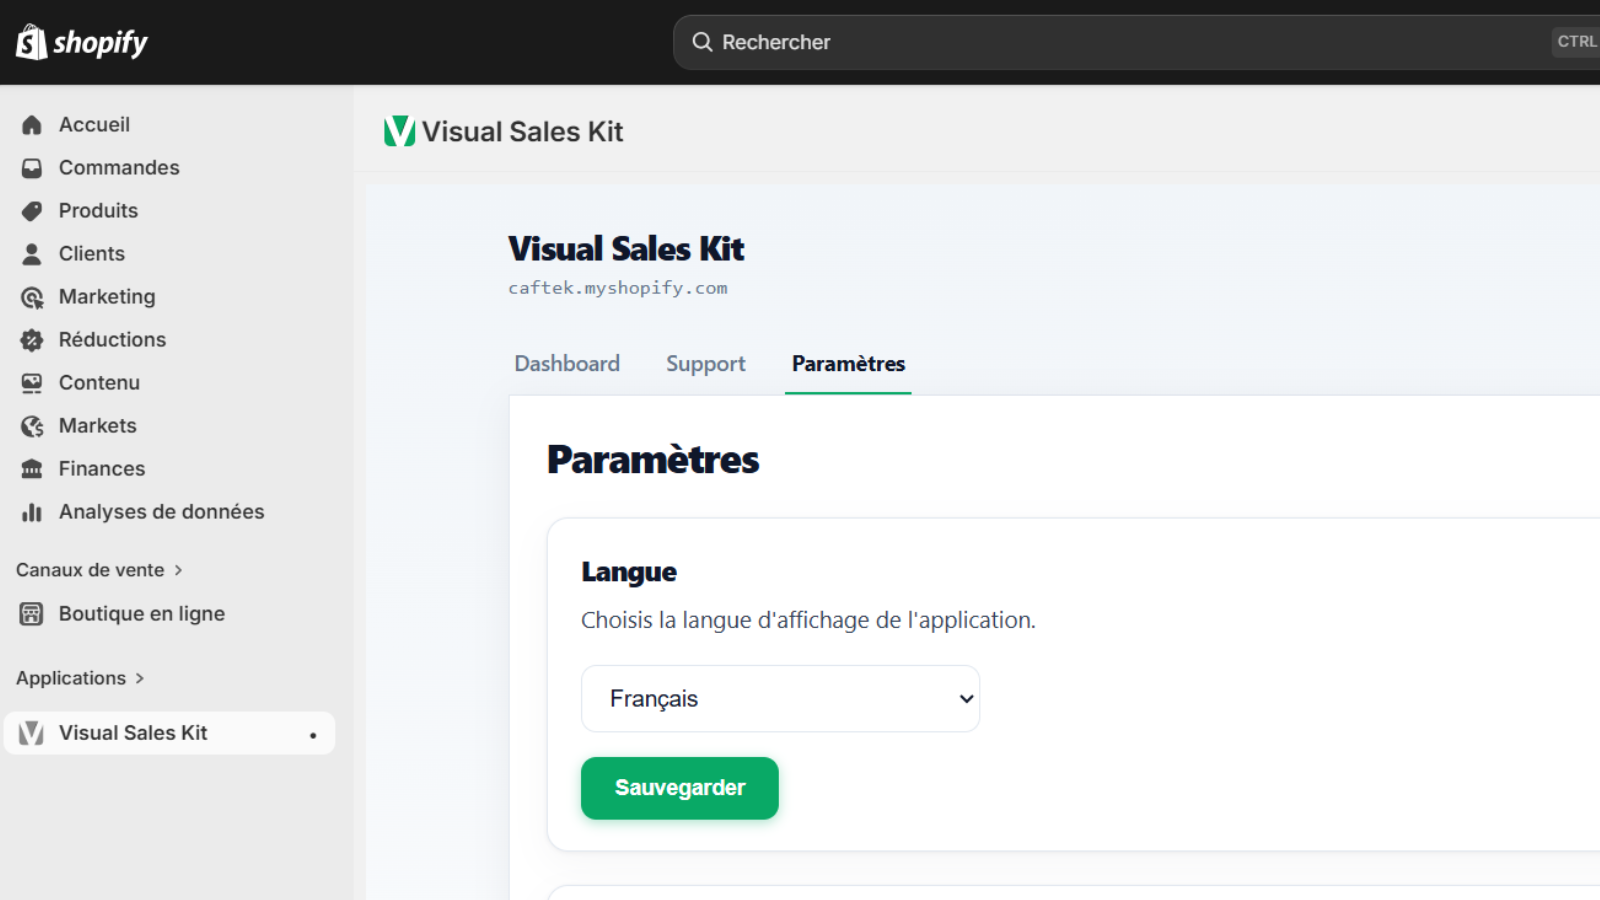Open the Français language dropdown
Image resolution: width=1600 pixels, height=900 pixels.
(780, 699)
